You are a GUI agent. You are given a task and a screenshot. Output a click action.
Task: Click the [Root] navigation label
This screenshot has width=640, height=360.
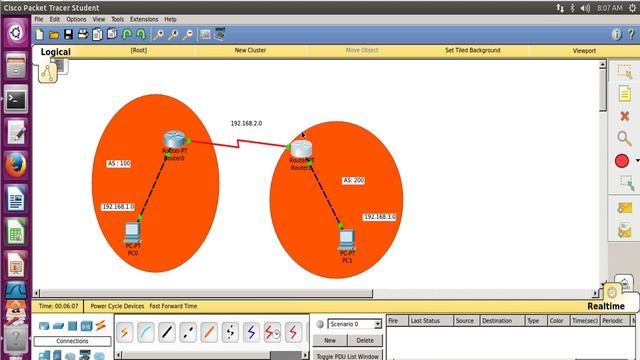pyautogui.click(x=139, y=50)
